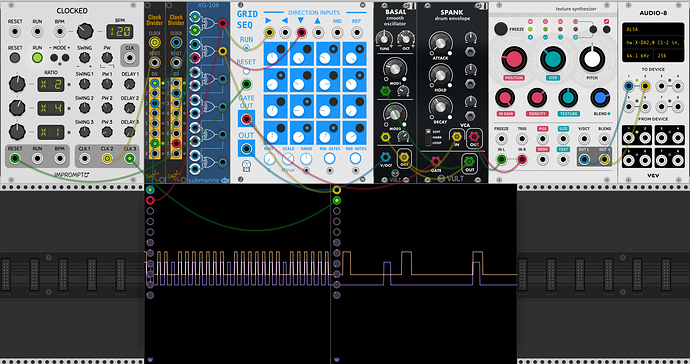This screenshot has width=690, height=364.
Task: Click the CLOCKED BPM display showing 120
Action: pos(119,31)
